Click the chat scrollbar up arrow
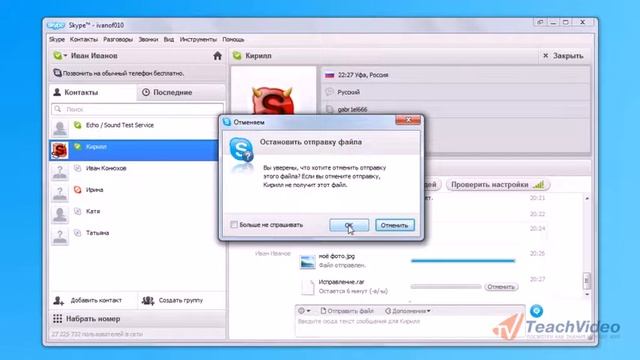Screen dimensions: 640x360 pos(587,198)
